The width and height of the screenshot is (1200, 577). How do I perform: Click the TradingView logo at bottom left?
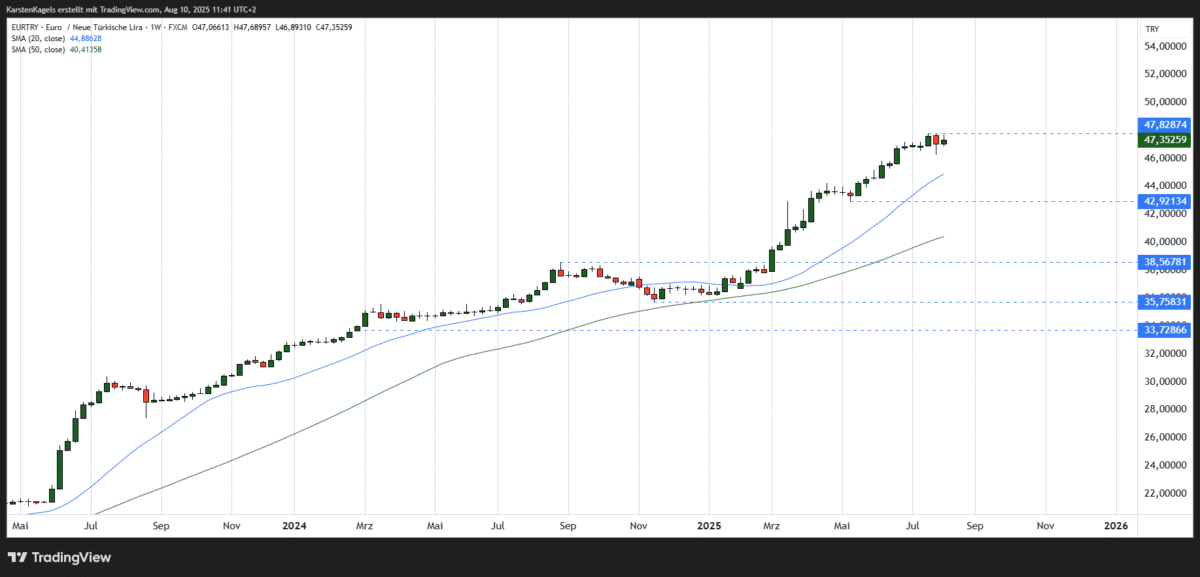point(60,557)
